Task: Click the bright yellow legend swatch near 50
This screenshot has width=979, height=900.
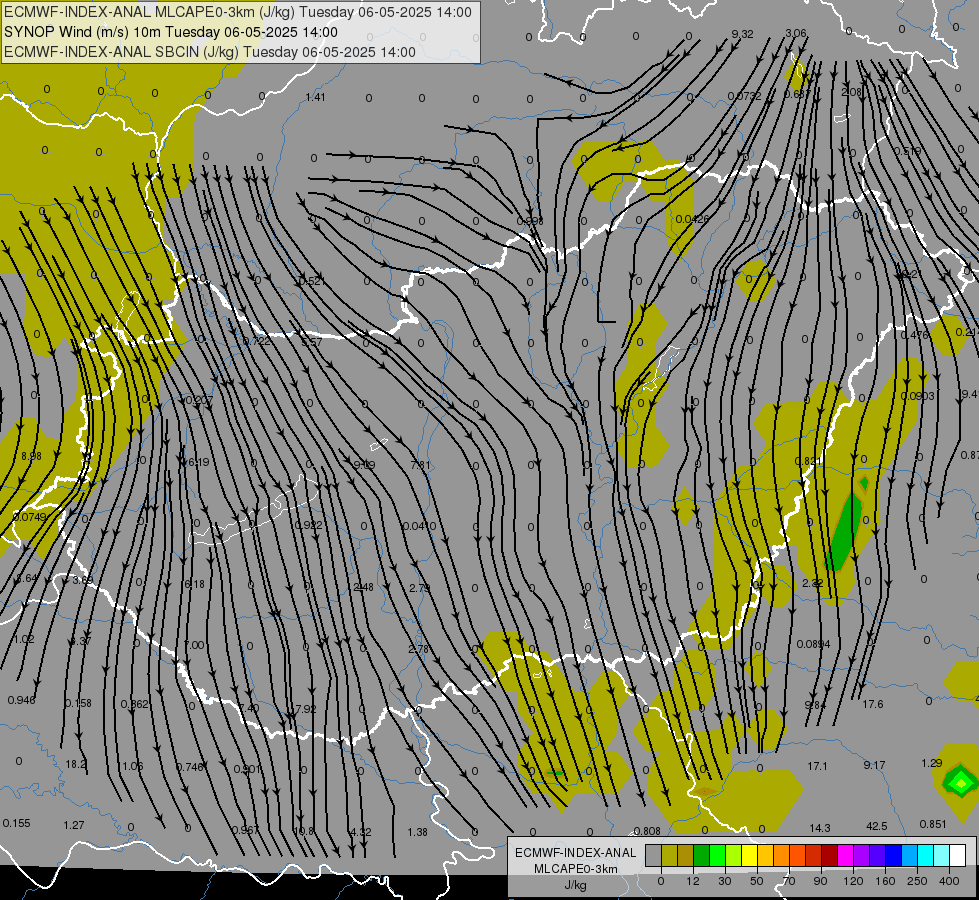Action: pos(749,855)
